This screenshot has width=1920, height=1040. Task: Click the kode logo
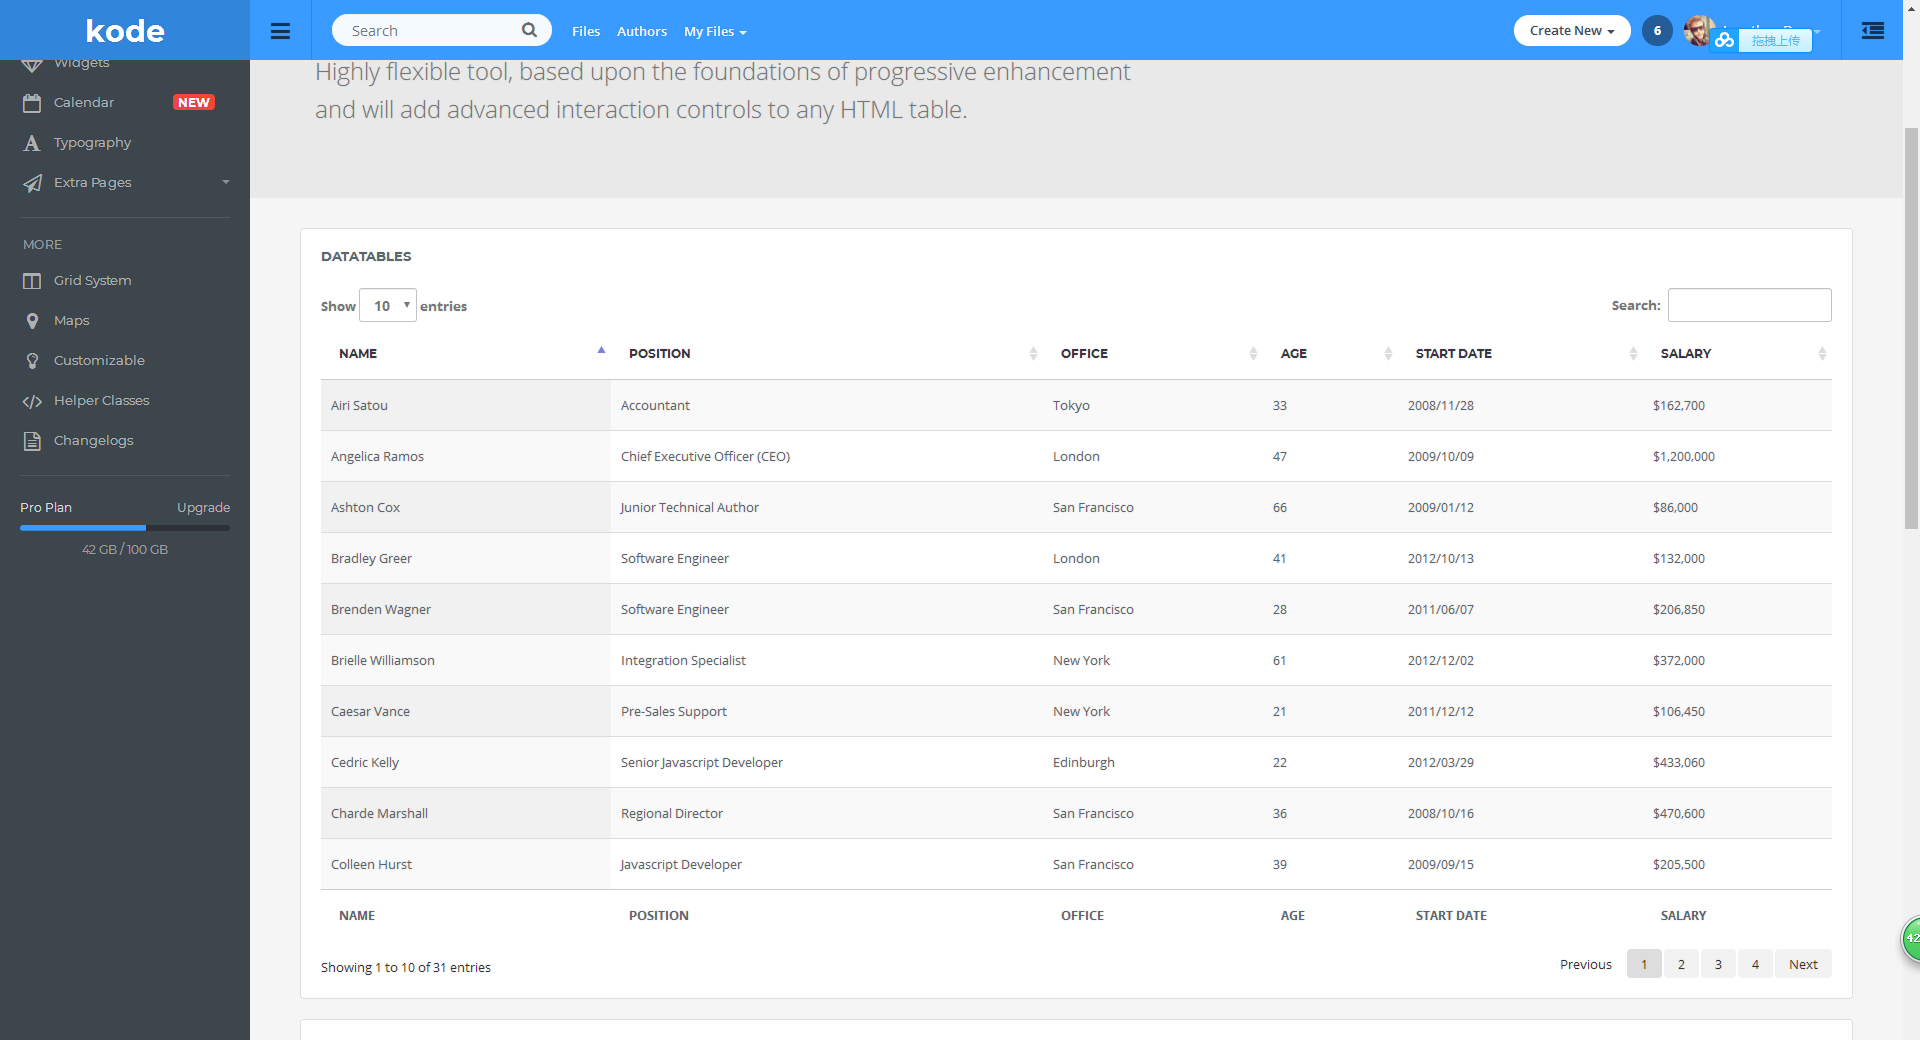125,31
